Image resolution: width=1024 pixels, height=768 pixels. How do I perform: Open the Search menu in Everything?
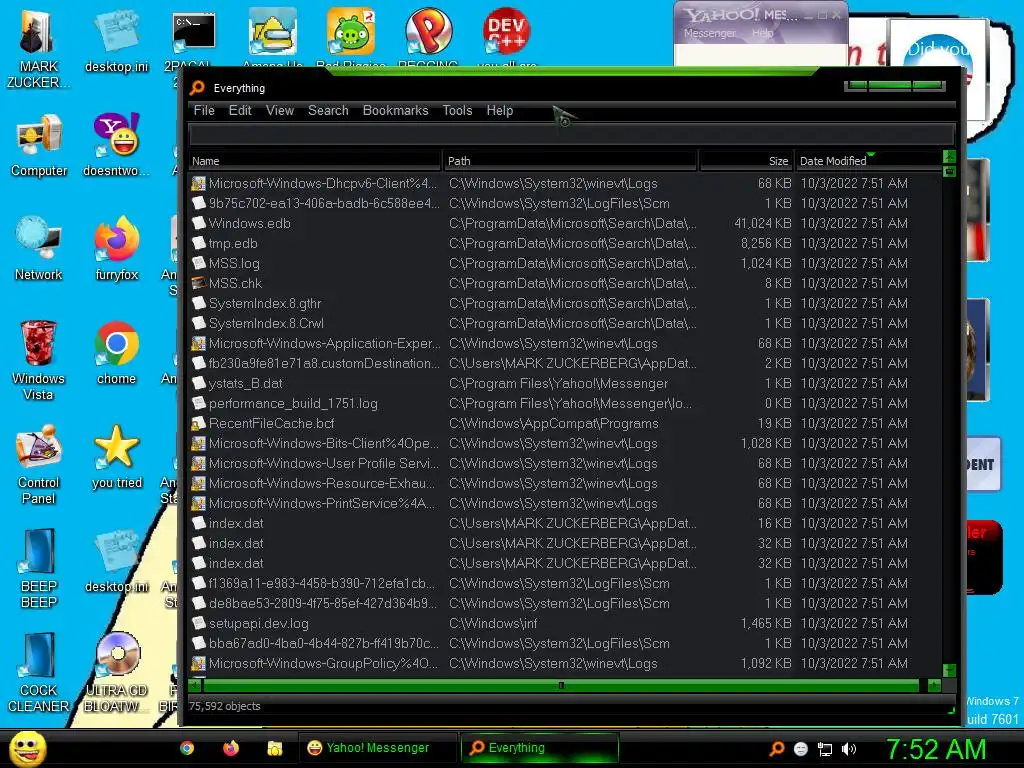coord(328,110)
